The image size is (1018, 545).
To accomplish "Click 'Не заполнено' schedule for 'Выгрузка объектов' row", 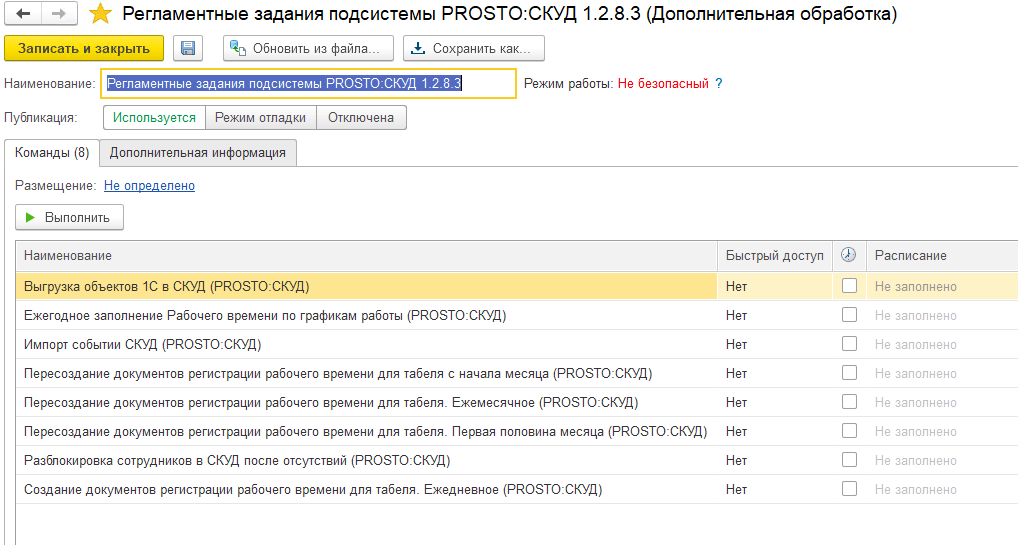I will [915, 286].
